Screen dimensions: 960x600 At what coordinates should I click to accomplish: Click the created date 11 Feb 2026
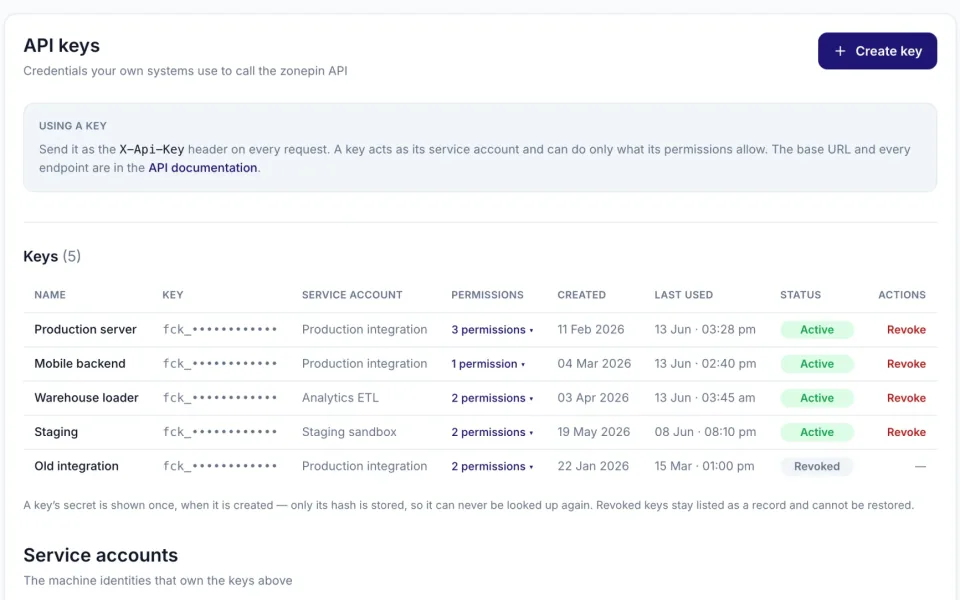pyautogui.click(x=591, y=329)
